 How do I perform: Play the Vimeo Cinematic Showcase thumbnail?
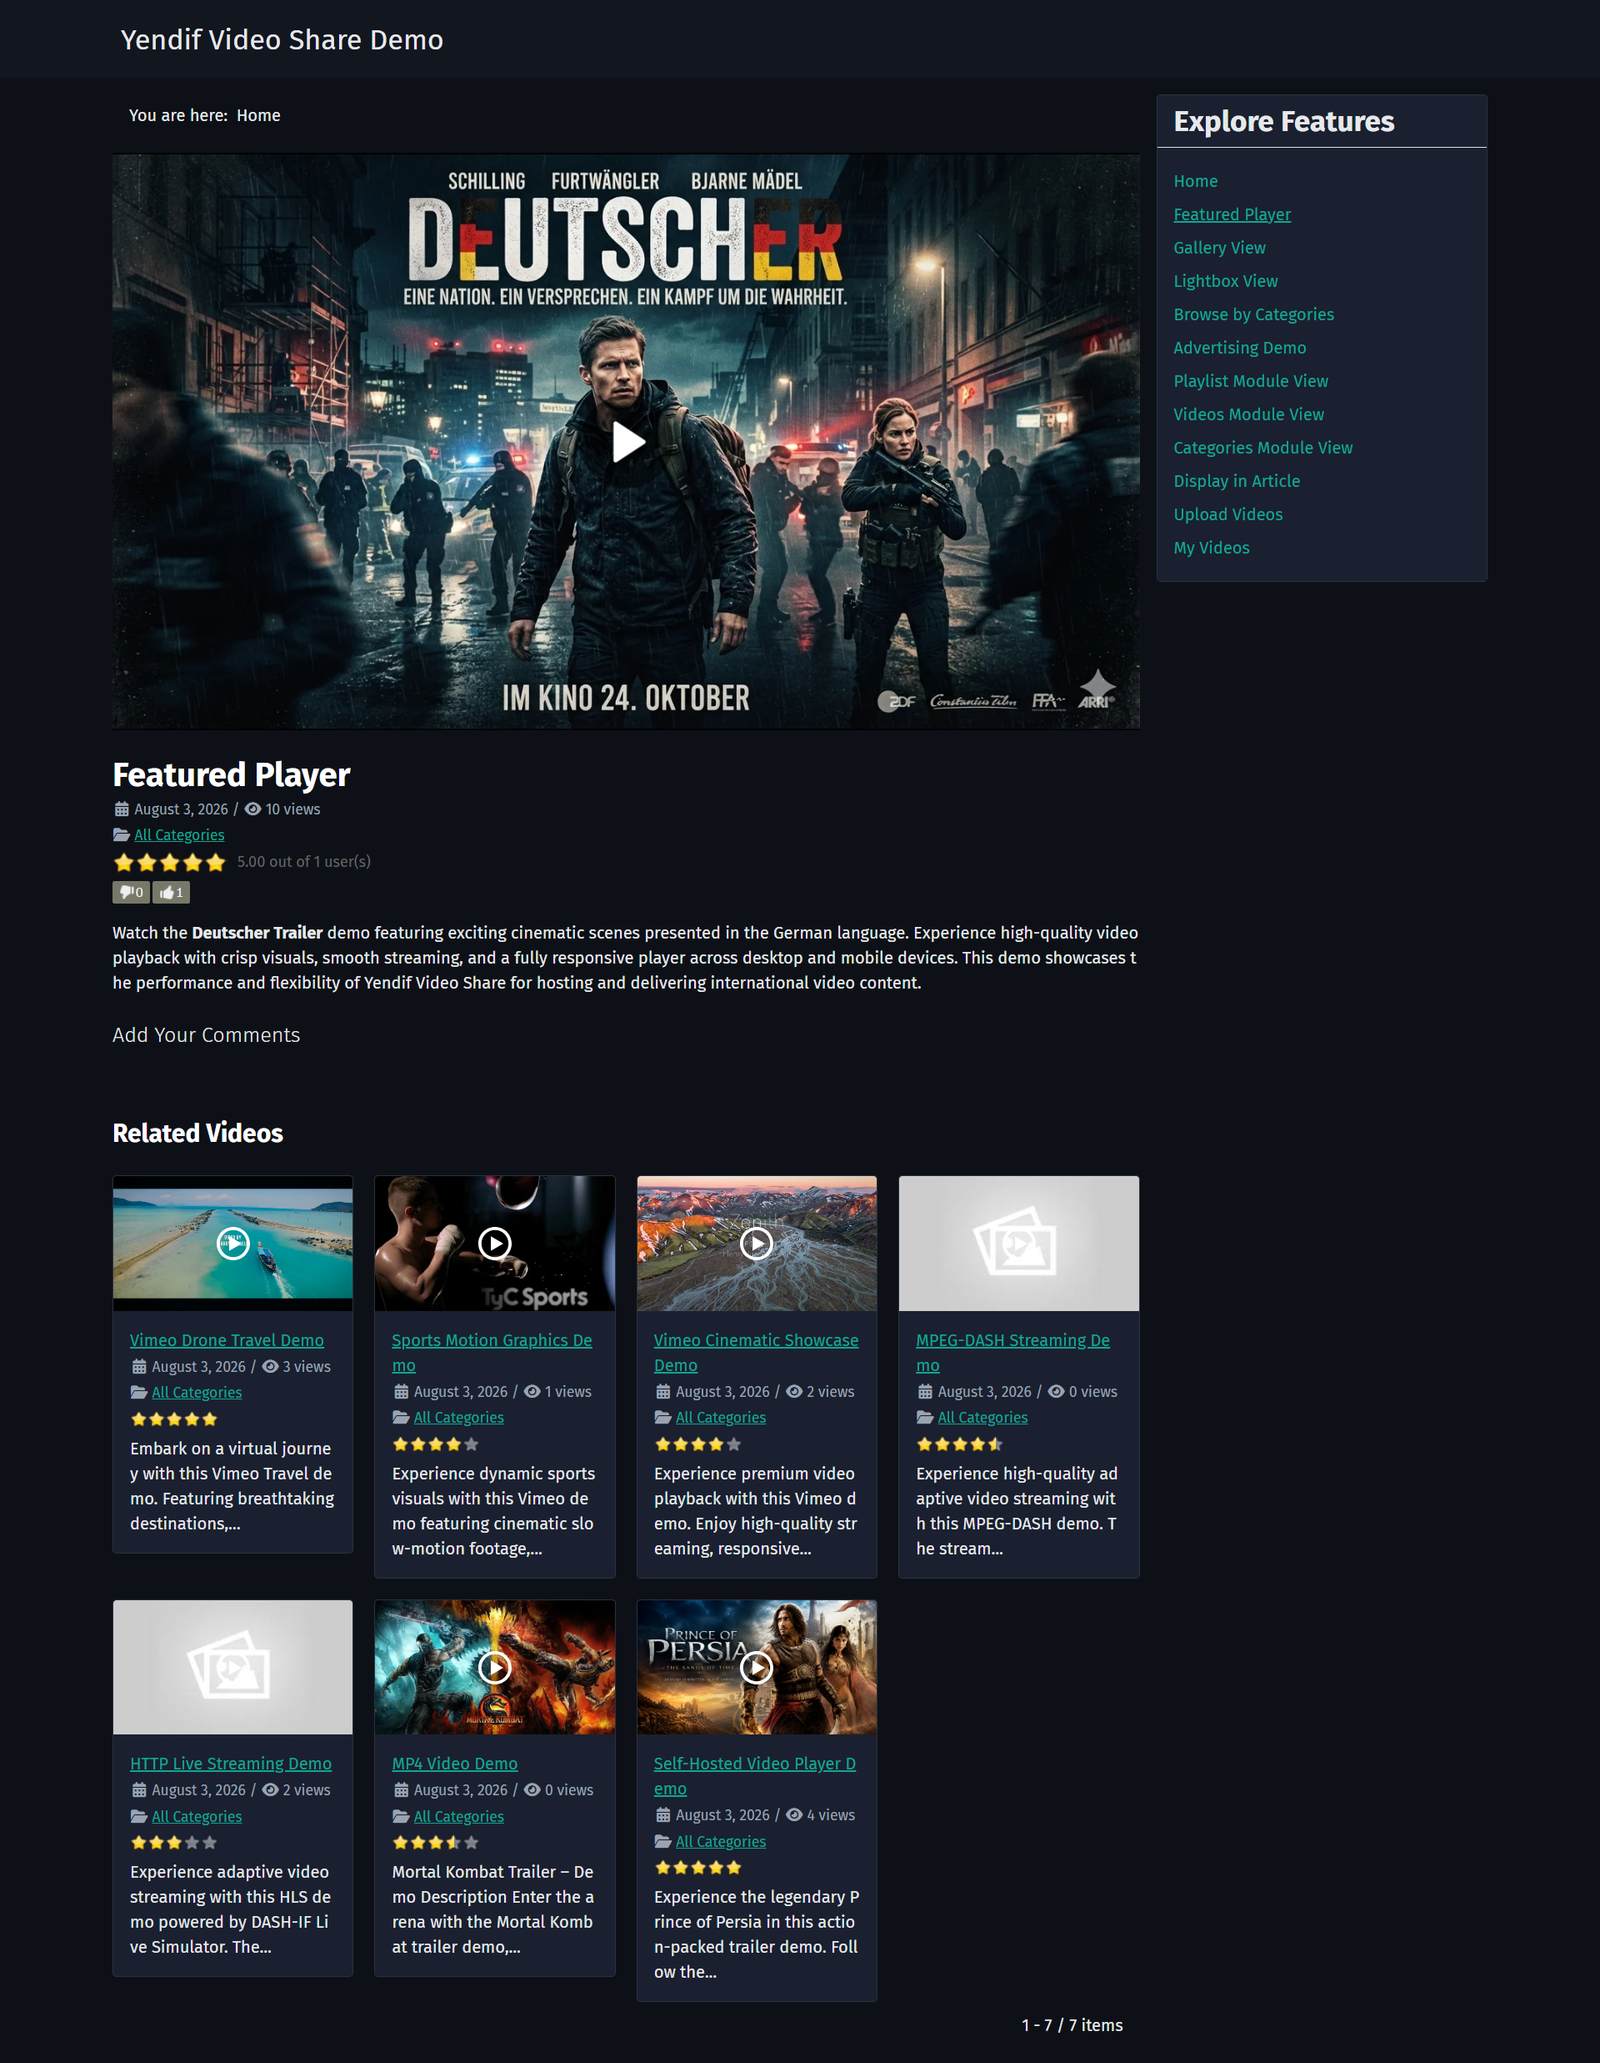(x=757, y=1243)
